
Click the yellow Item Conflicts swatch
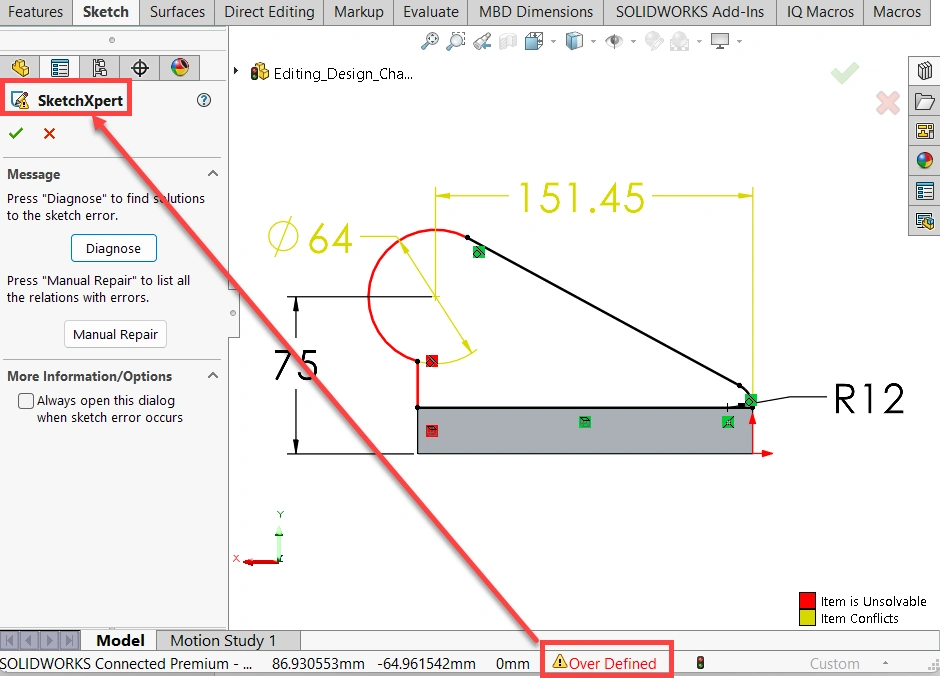(x=807, y=617)
